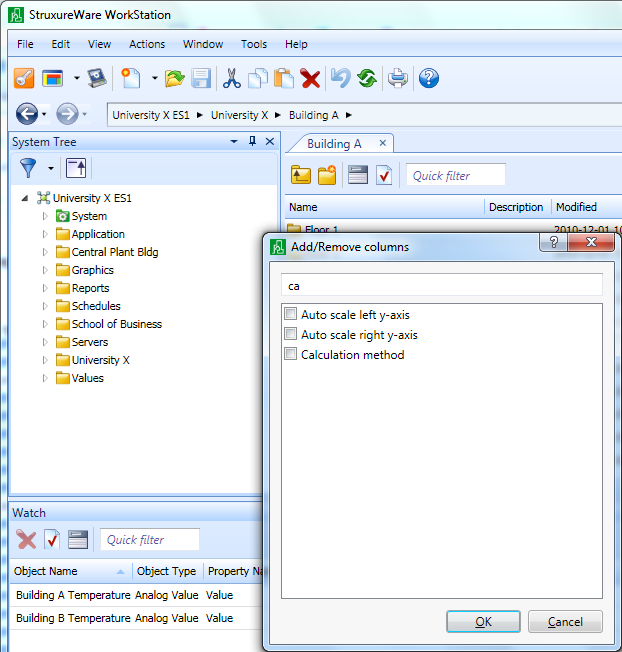The image size is (622, 652).
Task: Expand the School of Business folder
Action: tap(45, 324)
